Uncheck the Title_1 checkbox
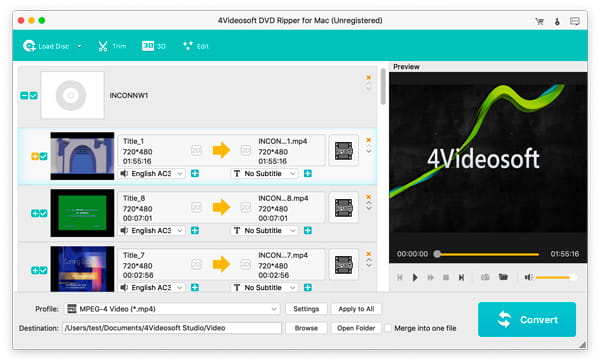Image resolution: width=600 pixels, height=364 pixels. coord(44,156)
